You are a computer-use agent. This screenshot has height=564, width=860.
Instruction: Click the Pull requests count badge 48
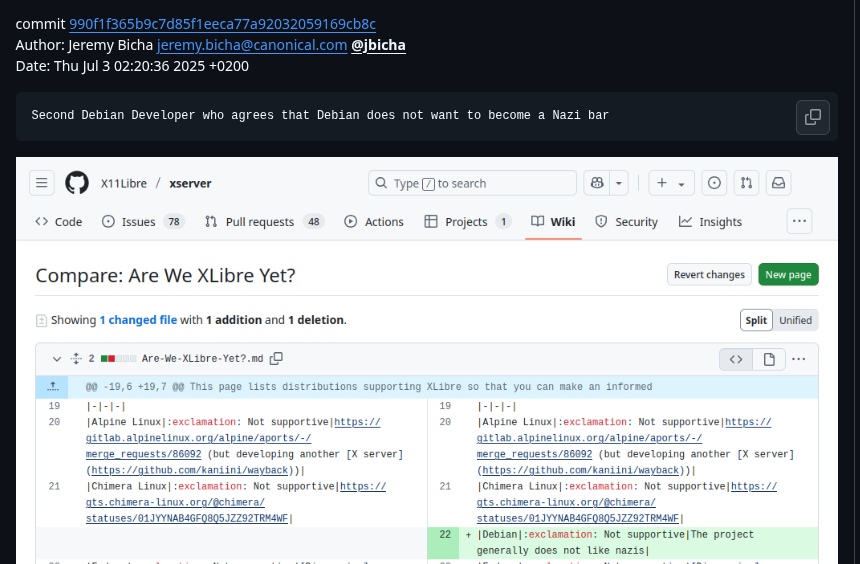coord(314,222)
